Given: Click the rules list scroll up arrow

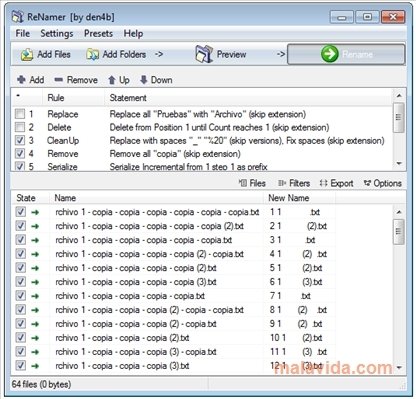Looking at the screenshot, I should [x=399, y=96].
